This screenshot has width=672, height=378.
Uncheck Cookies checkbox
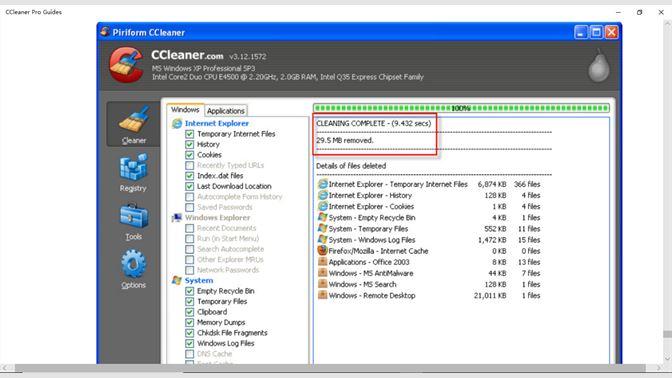[189, 155]
